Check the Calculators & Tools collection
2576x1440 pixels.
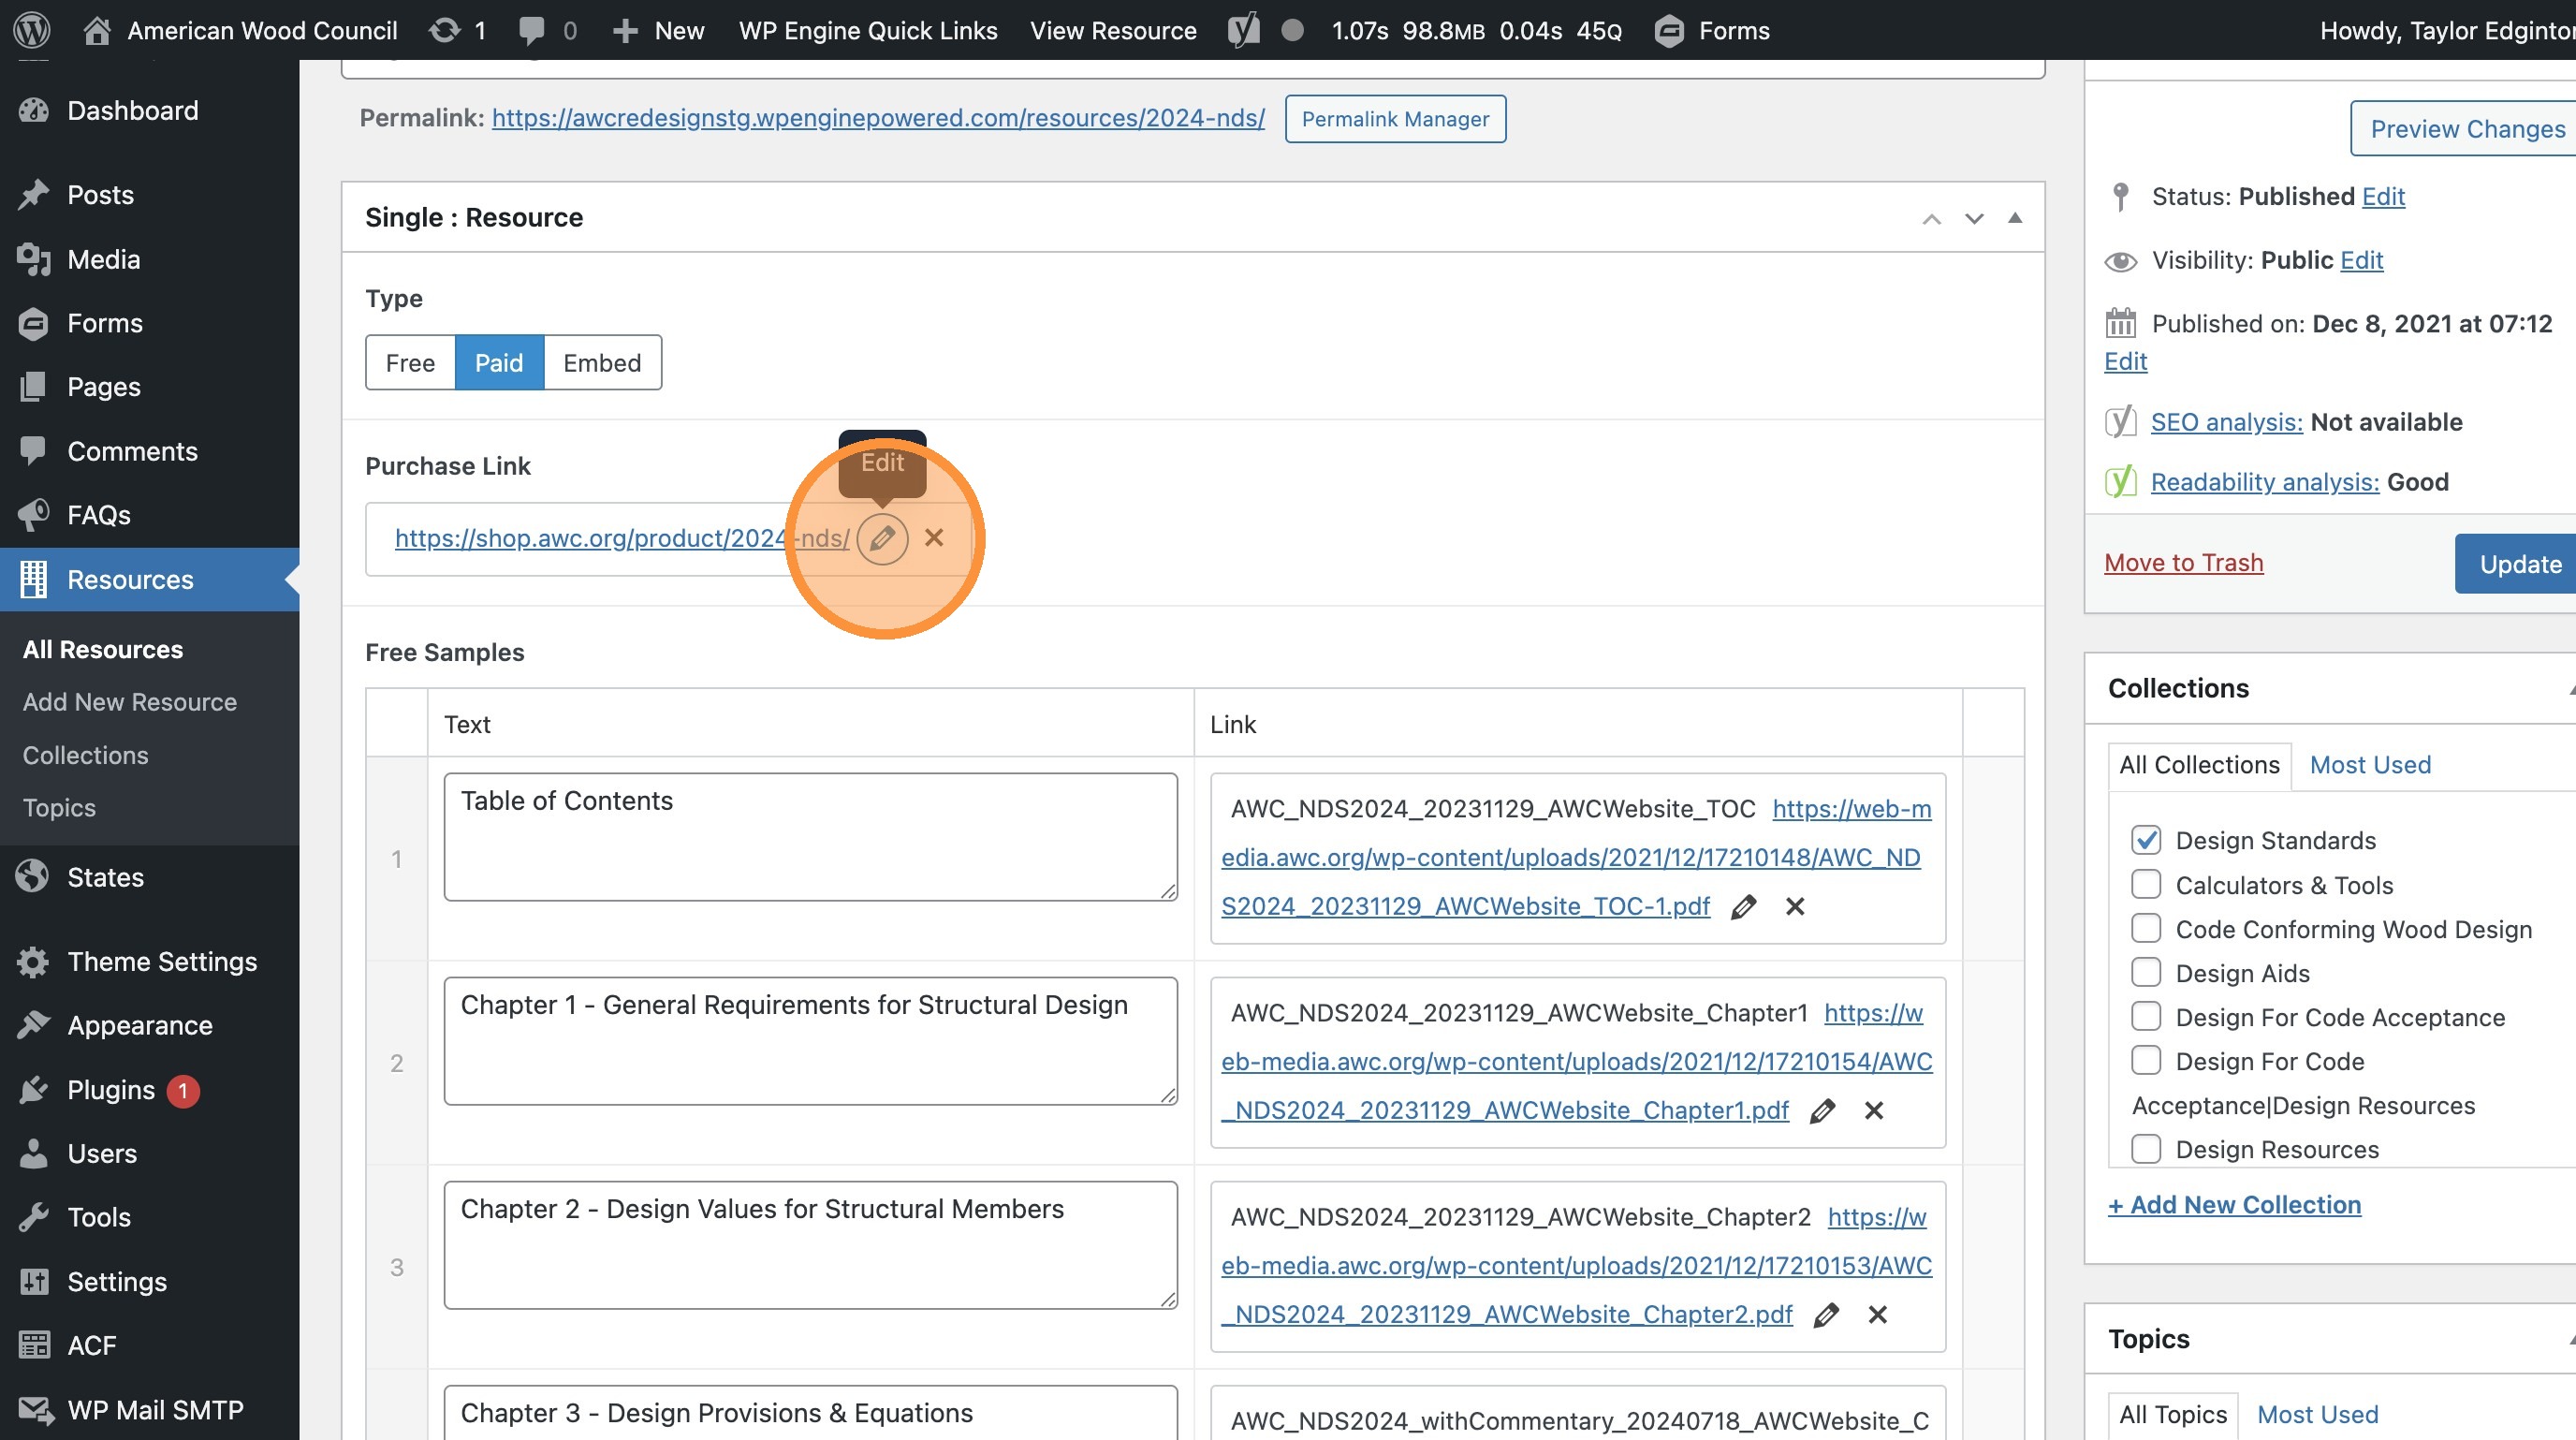(2146, 884)
